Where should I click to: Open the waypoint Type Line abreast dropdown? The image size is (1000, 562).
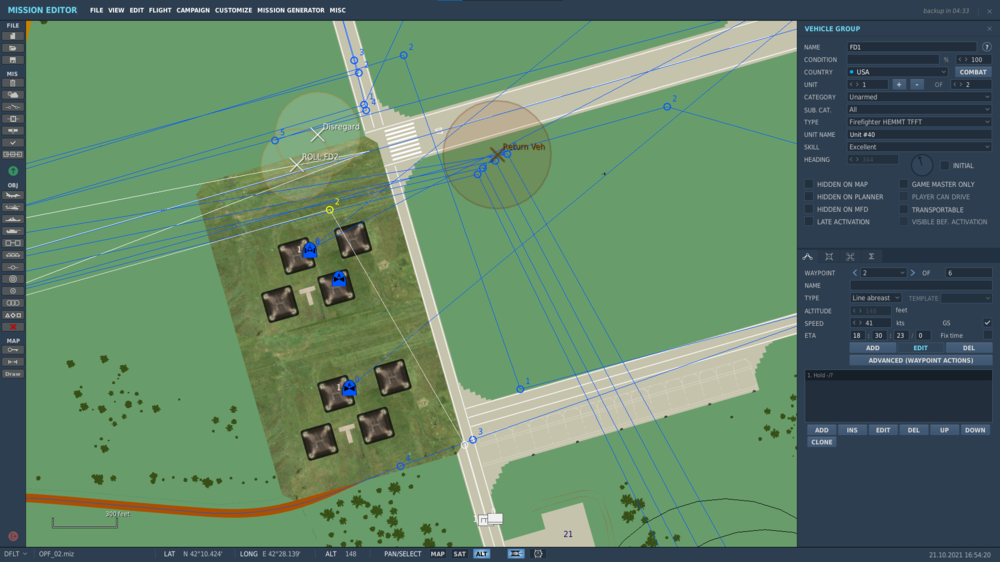click(876, 298)
